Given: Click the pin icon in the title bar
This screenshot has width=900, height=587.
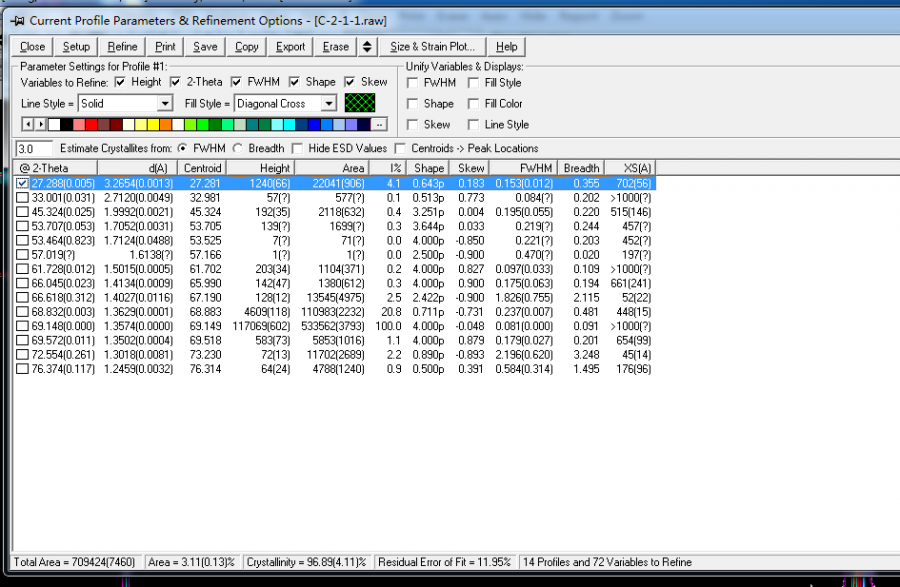Looking at the screenshot, I should pos(18,21).
